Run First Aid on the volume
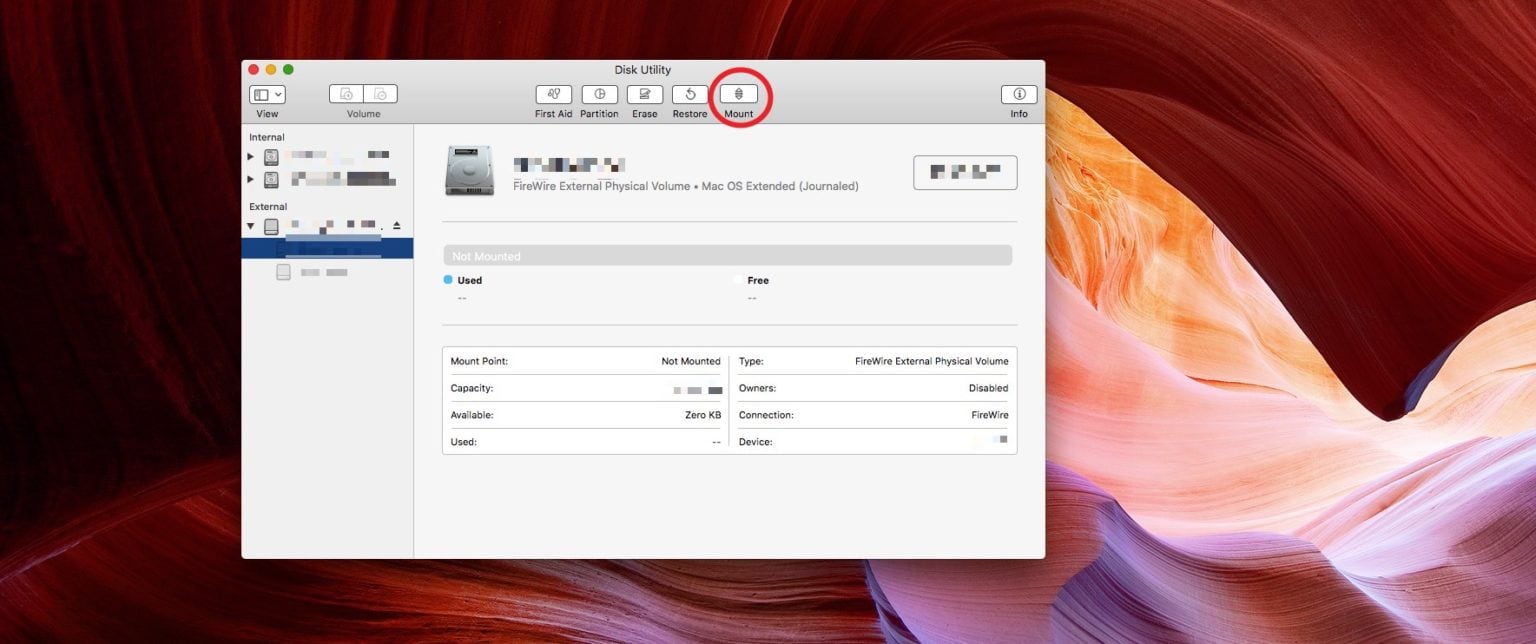 tap(553, 94)
